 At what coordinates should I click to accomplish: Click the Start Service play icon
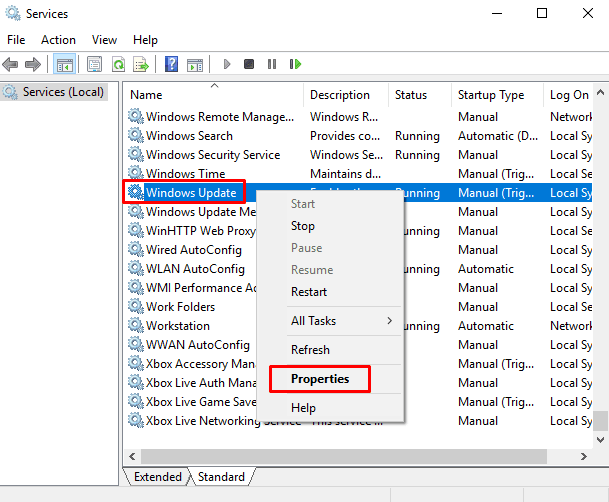(x=227, y=64)
